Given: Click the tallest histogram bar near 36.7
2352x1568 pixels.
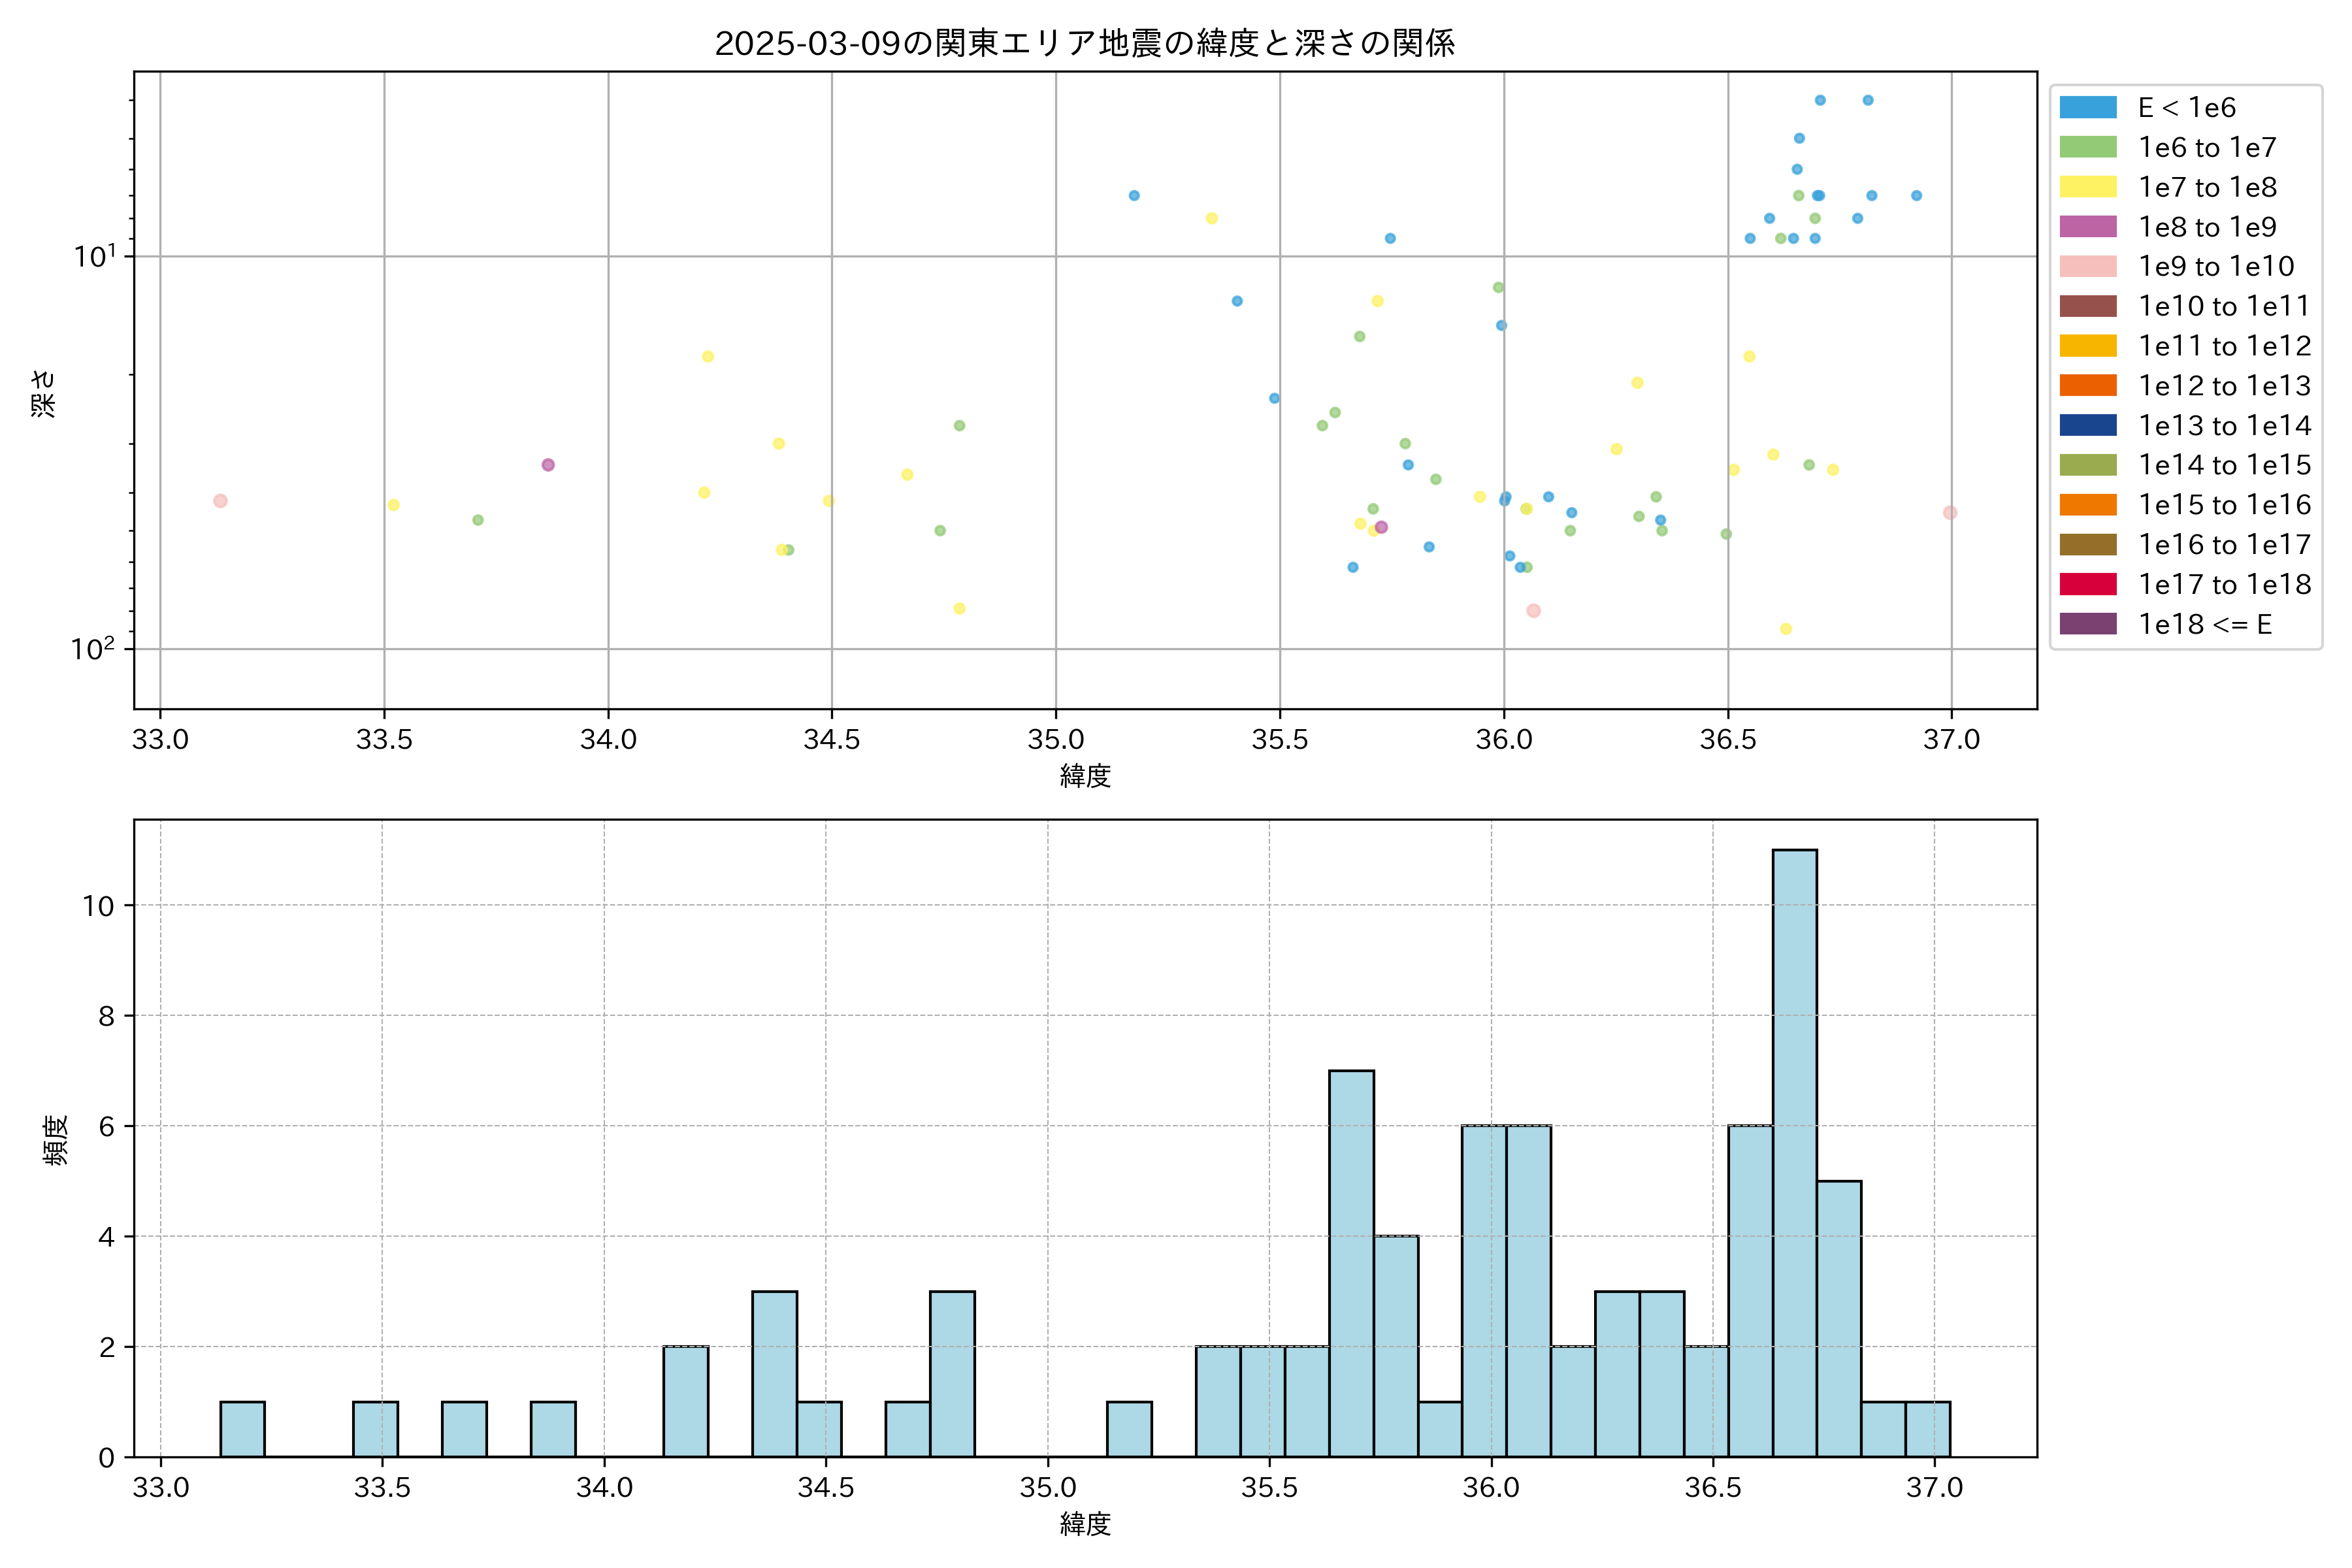Looking at the screenshot, I should pos(1794,1150).
